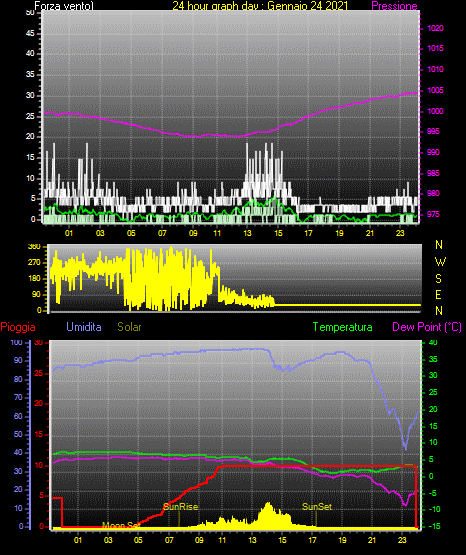The image size is (466, 555).
Task: Click hour label 13 under the wind graph
Action: (x=247, y=233)
